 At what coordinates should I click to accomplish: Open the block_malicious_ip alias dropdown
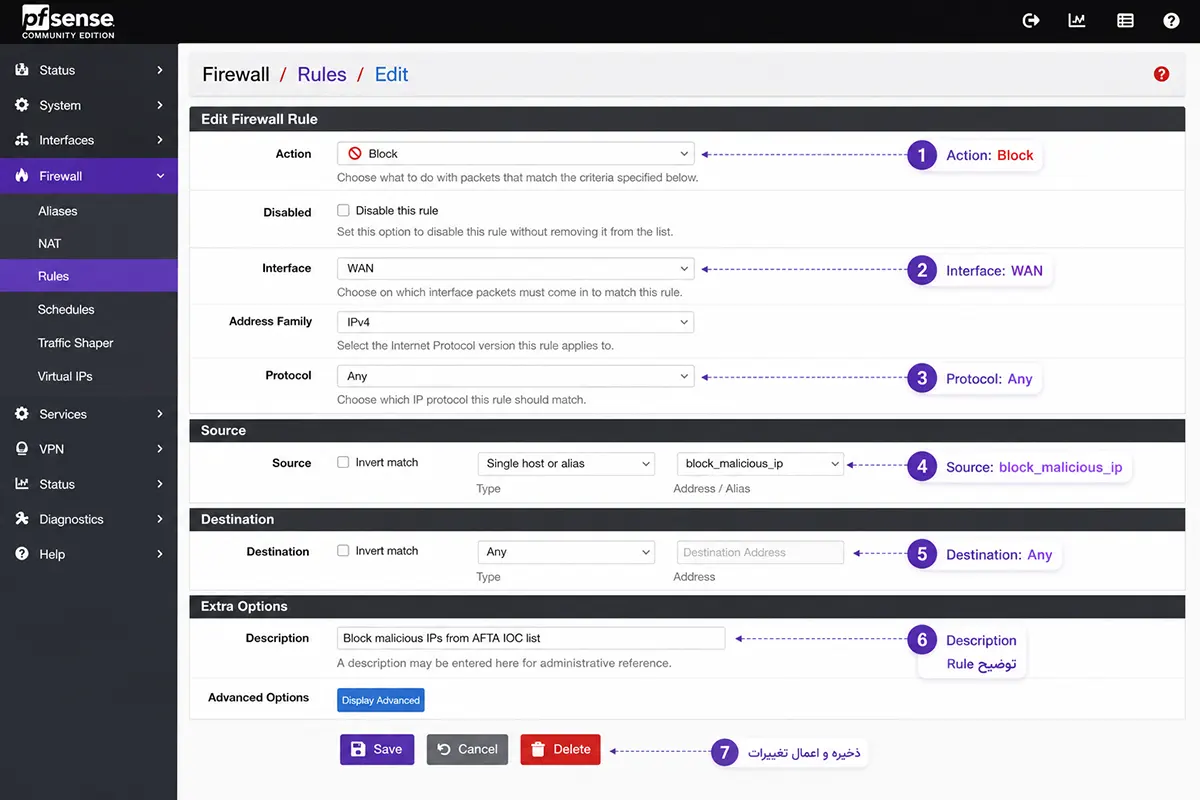tap(760, 464)
